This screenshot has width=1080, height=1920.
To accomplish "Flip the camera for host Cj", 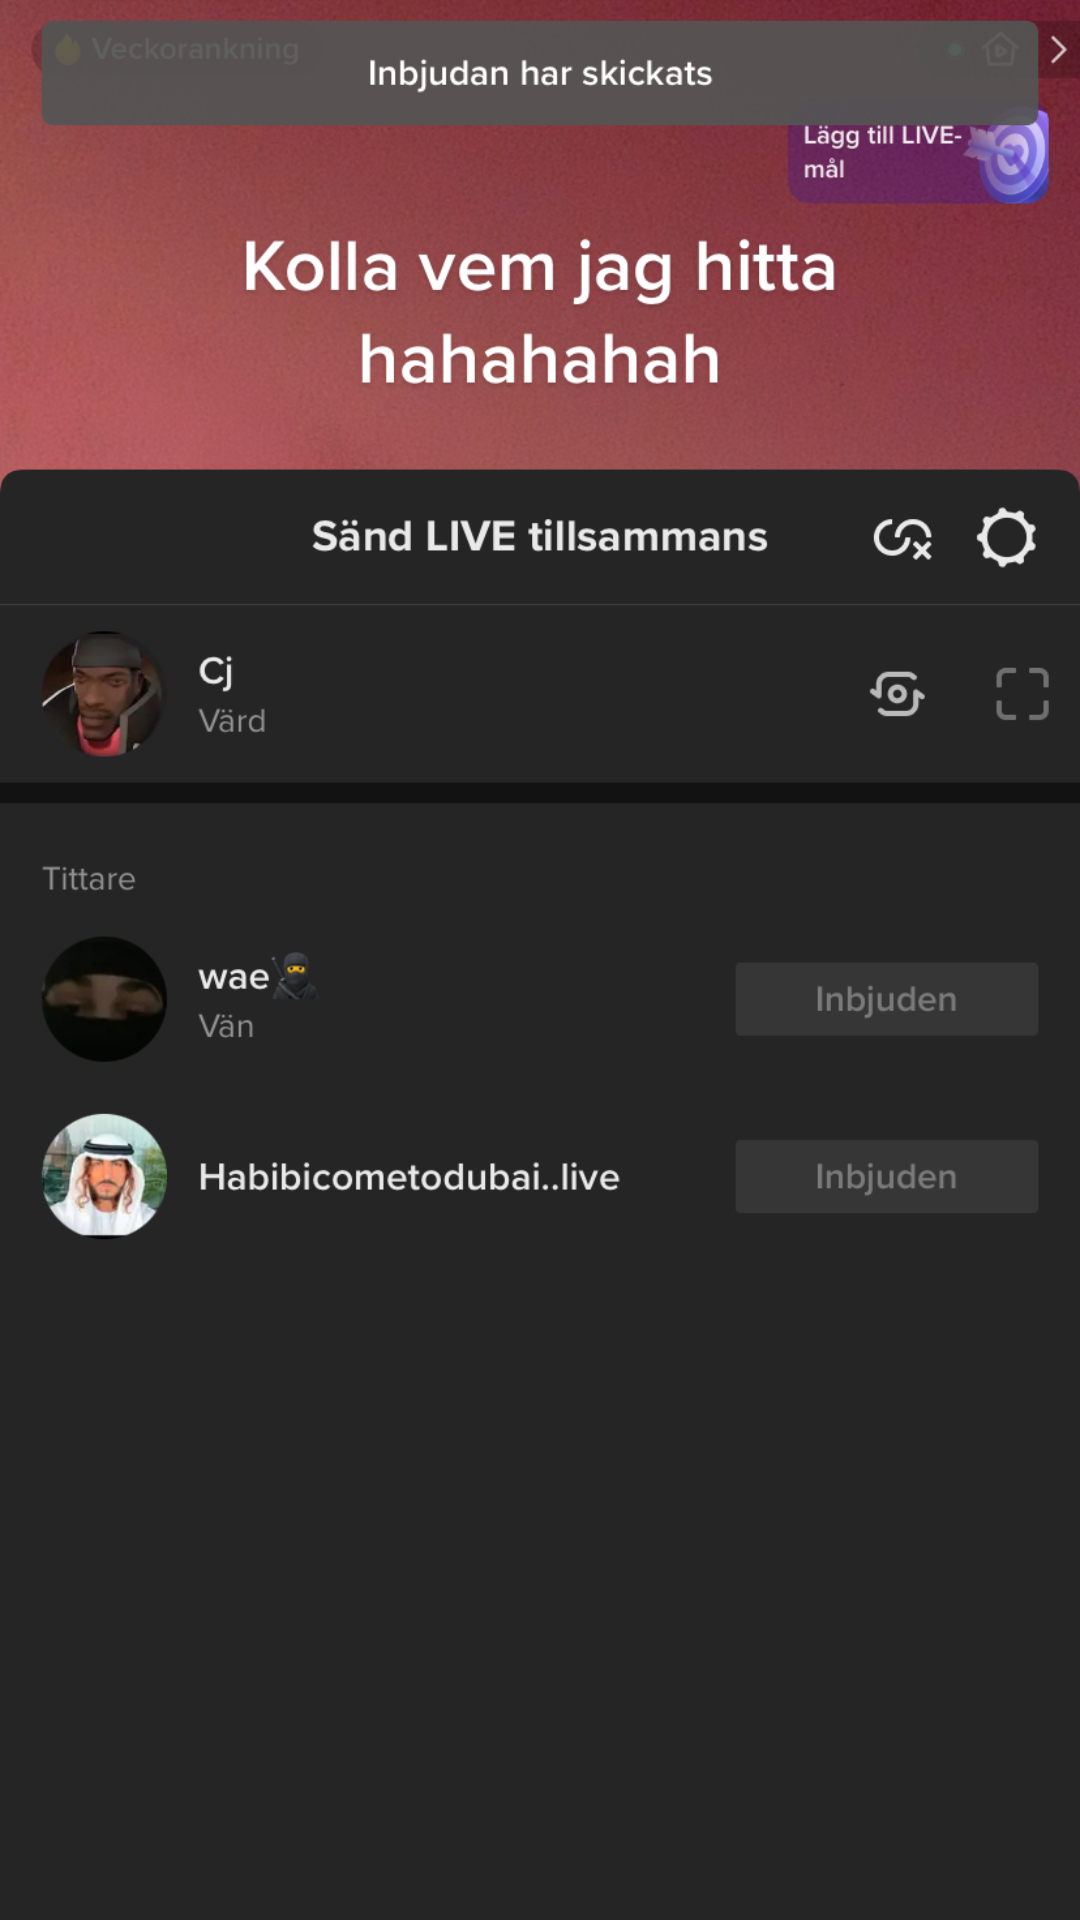I will tap(897, 694).
